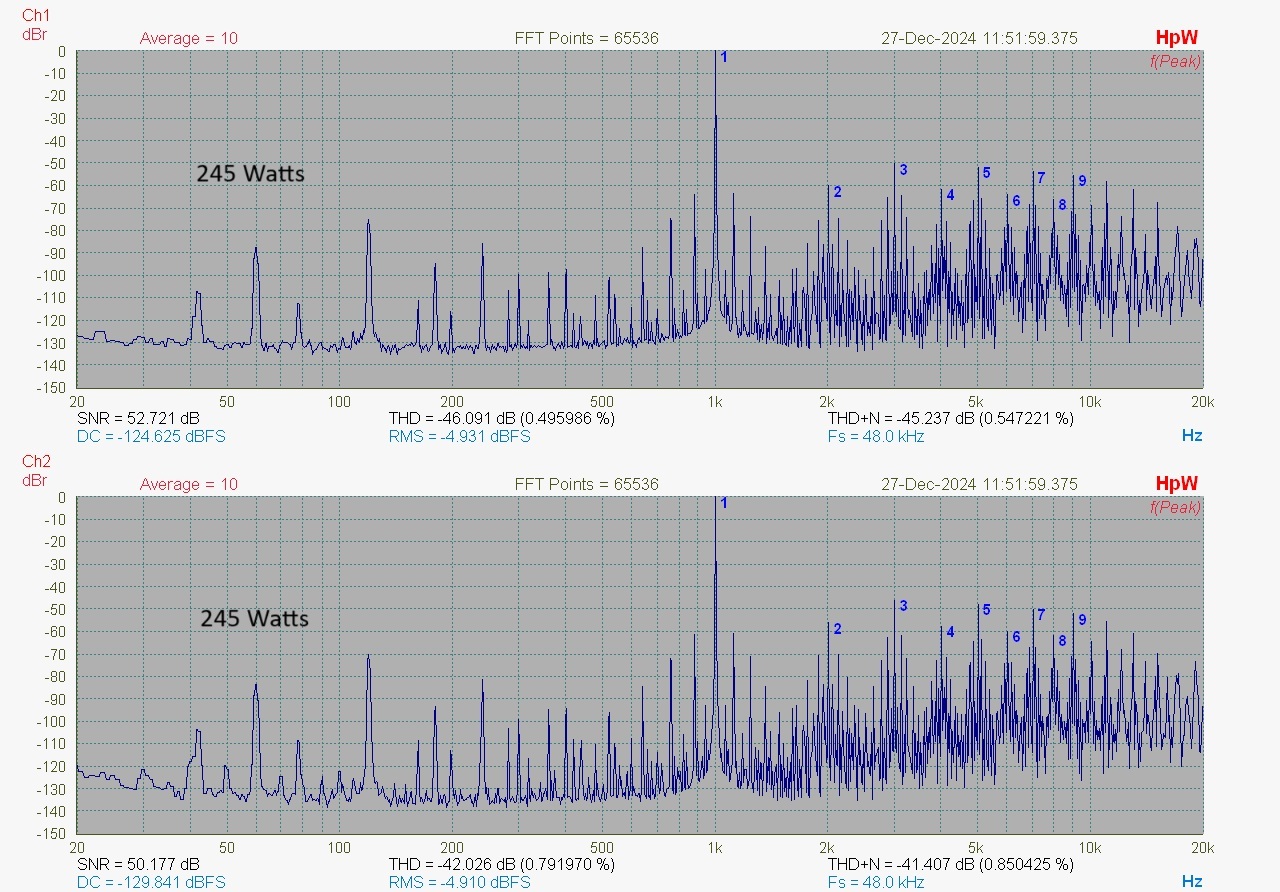1280x892 pixels.
Task: Select "FFT Points = 65536" above Ch2 chart
Action: [587, 484]
